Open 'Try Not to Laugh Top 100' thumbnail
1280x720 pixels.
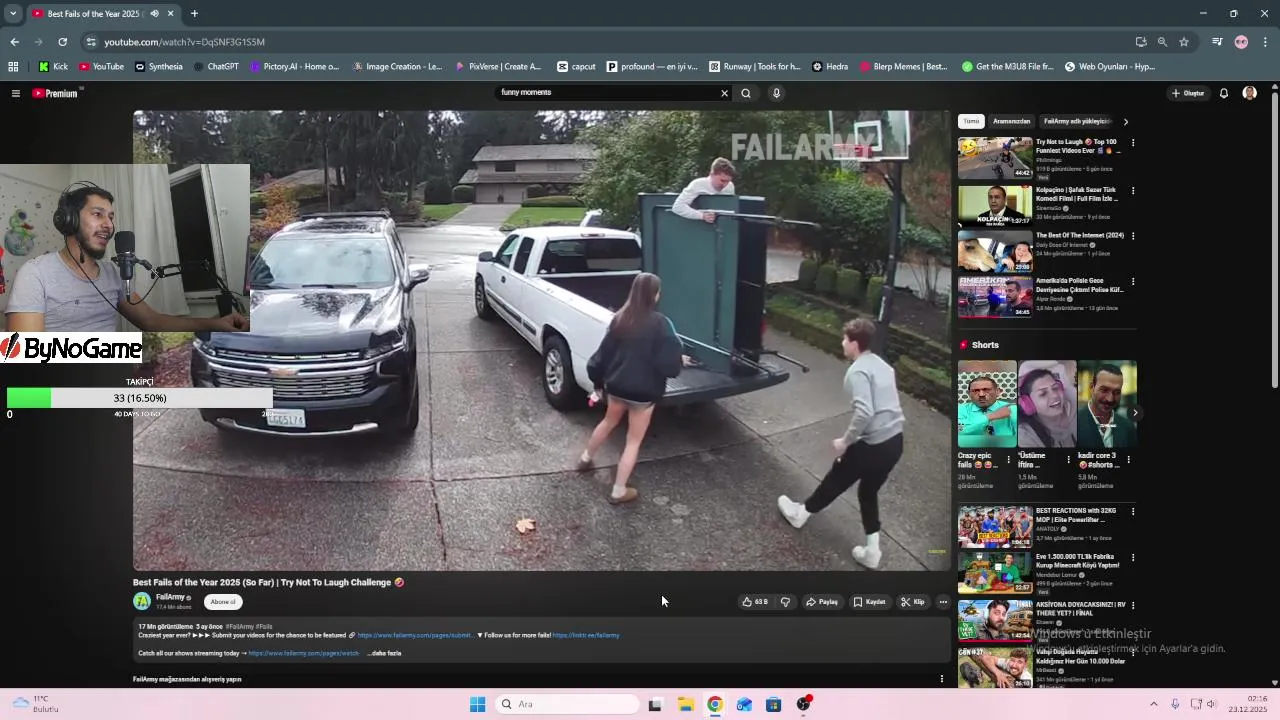[995, 158]
